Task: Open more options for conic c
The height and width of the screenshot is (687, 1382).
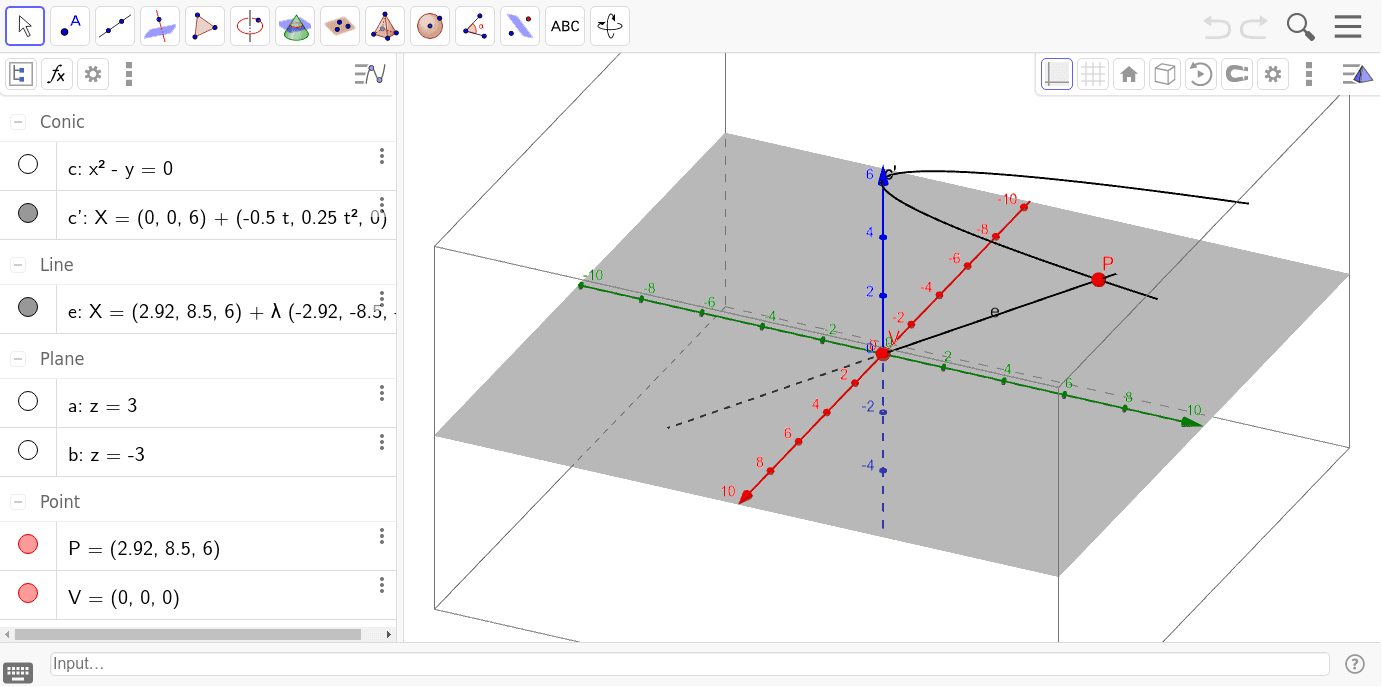Action: coord(381,156)
